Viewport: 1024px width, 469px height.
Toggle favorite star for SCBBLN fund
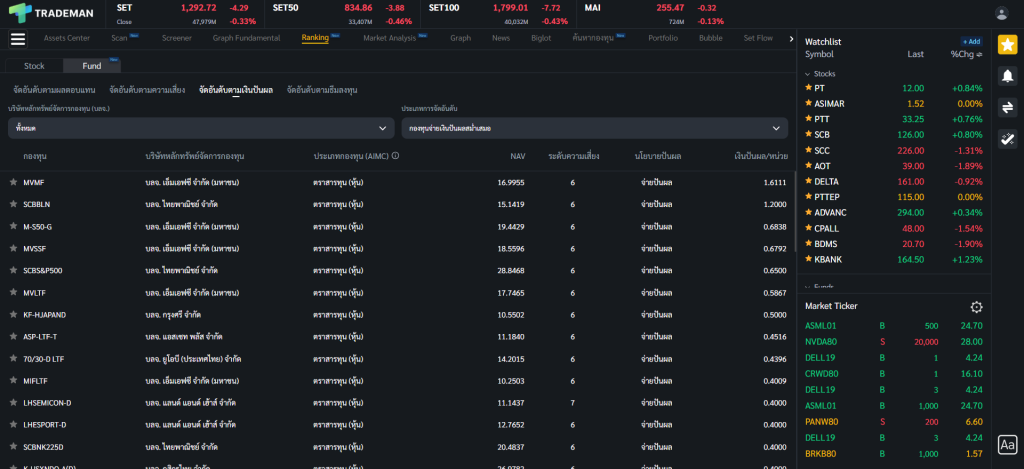13,205
